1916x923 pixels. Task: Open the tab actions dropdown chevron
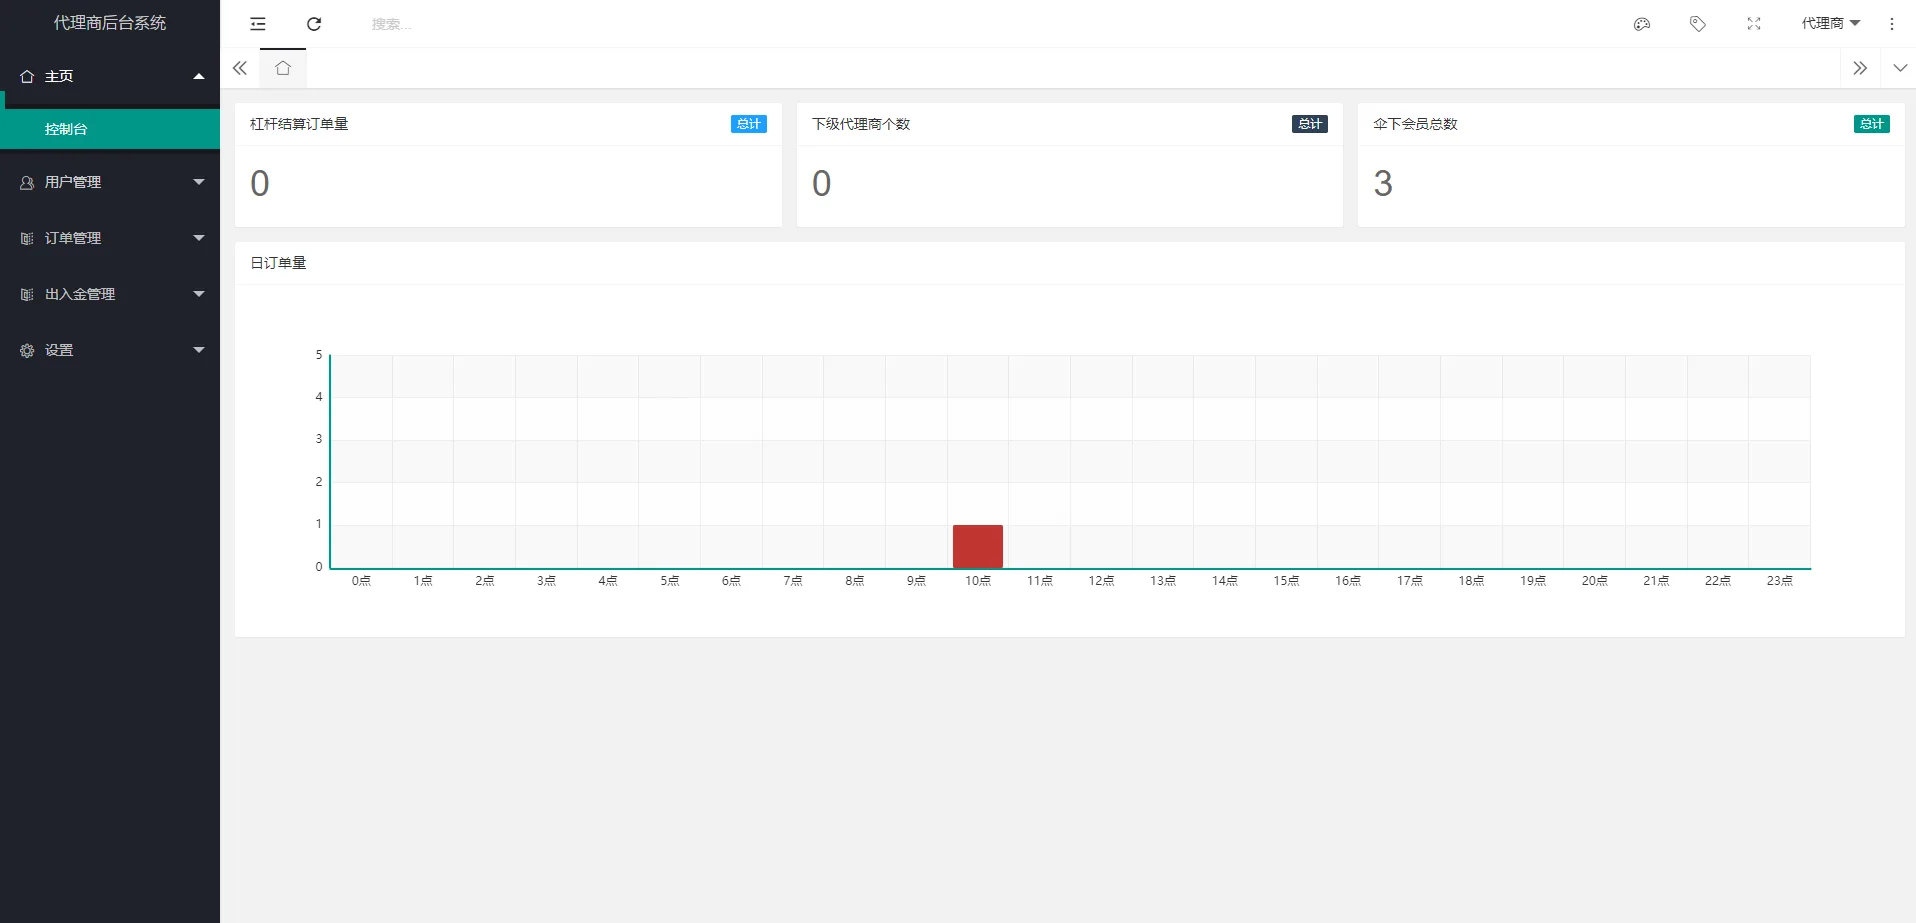point(1900,68)
